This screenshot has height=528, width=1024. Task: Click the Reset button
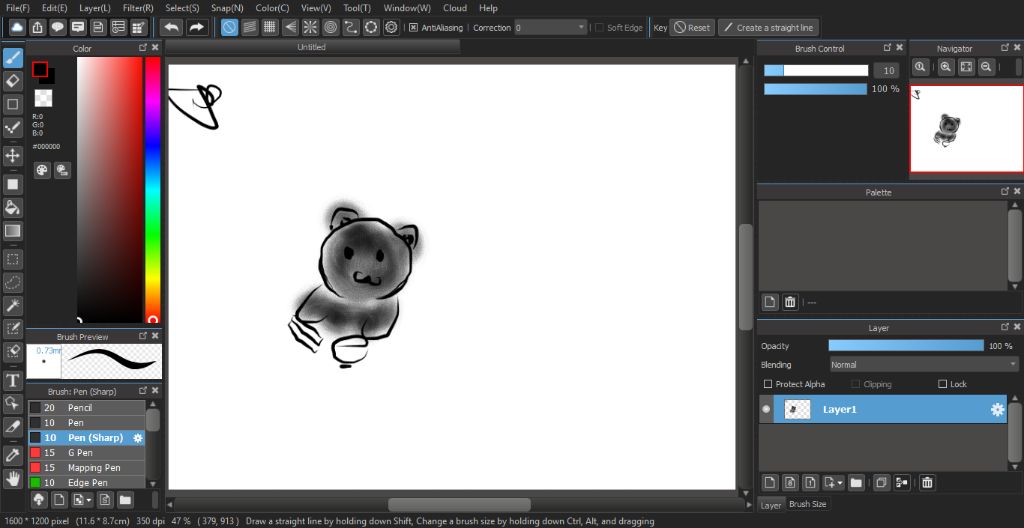(692, 27)
